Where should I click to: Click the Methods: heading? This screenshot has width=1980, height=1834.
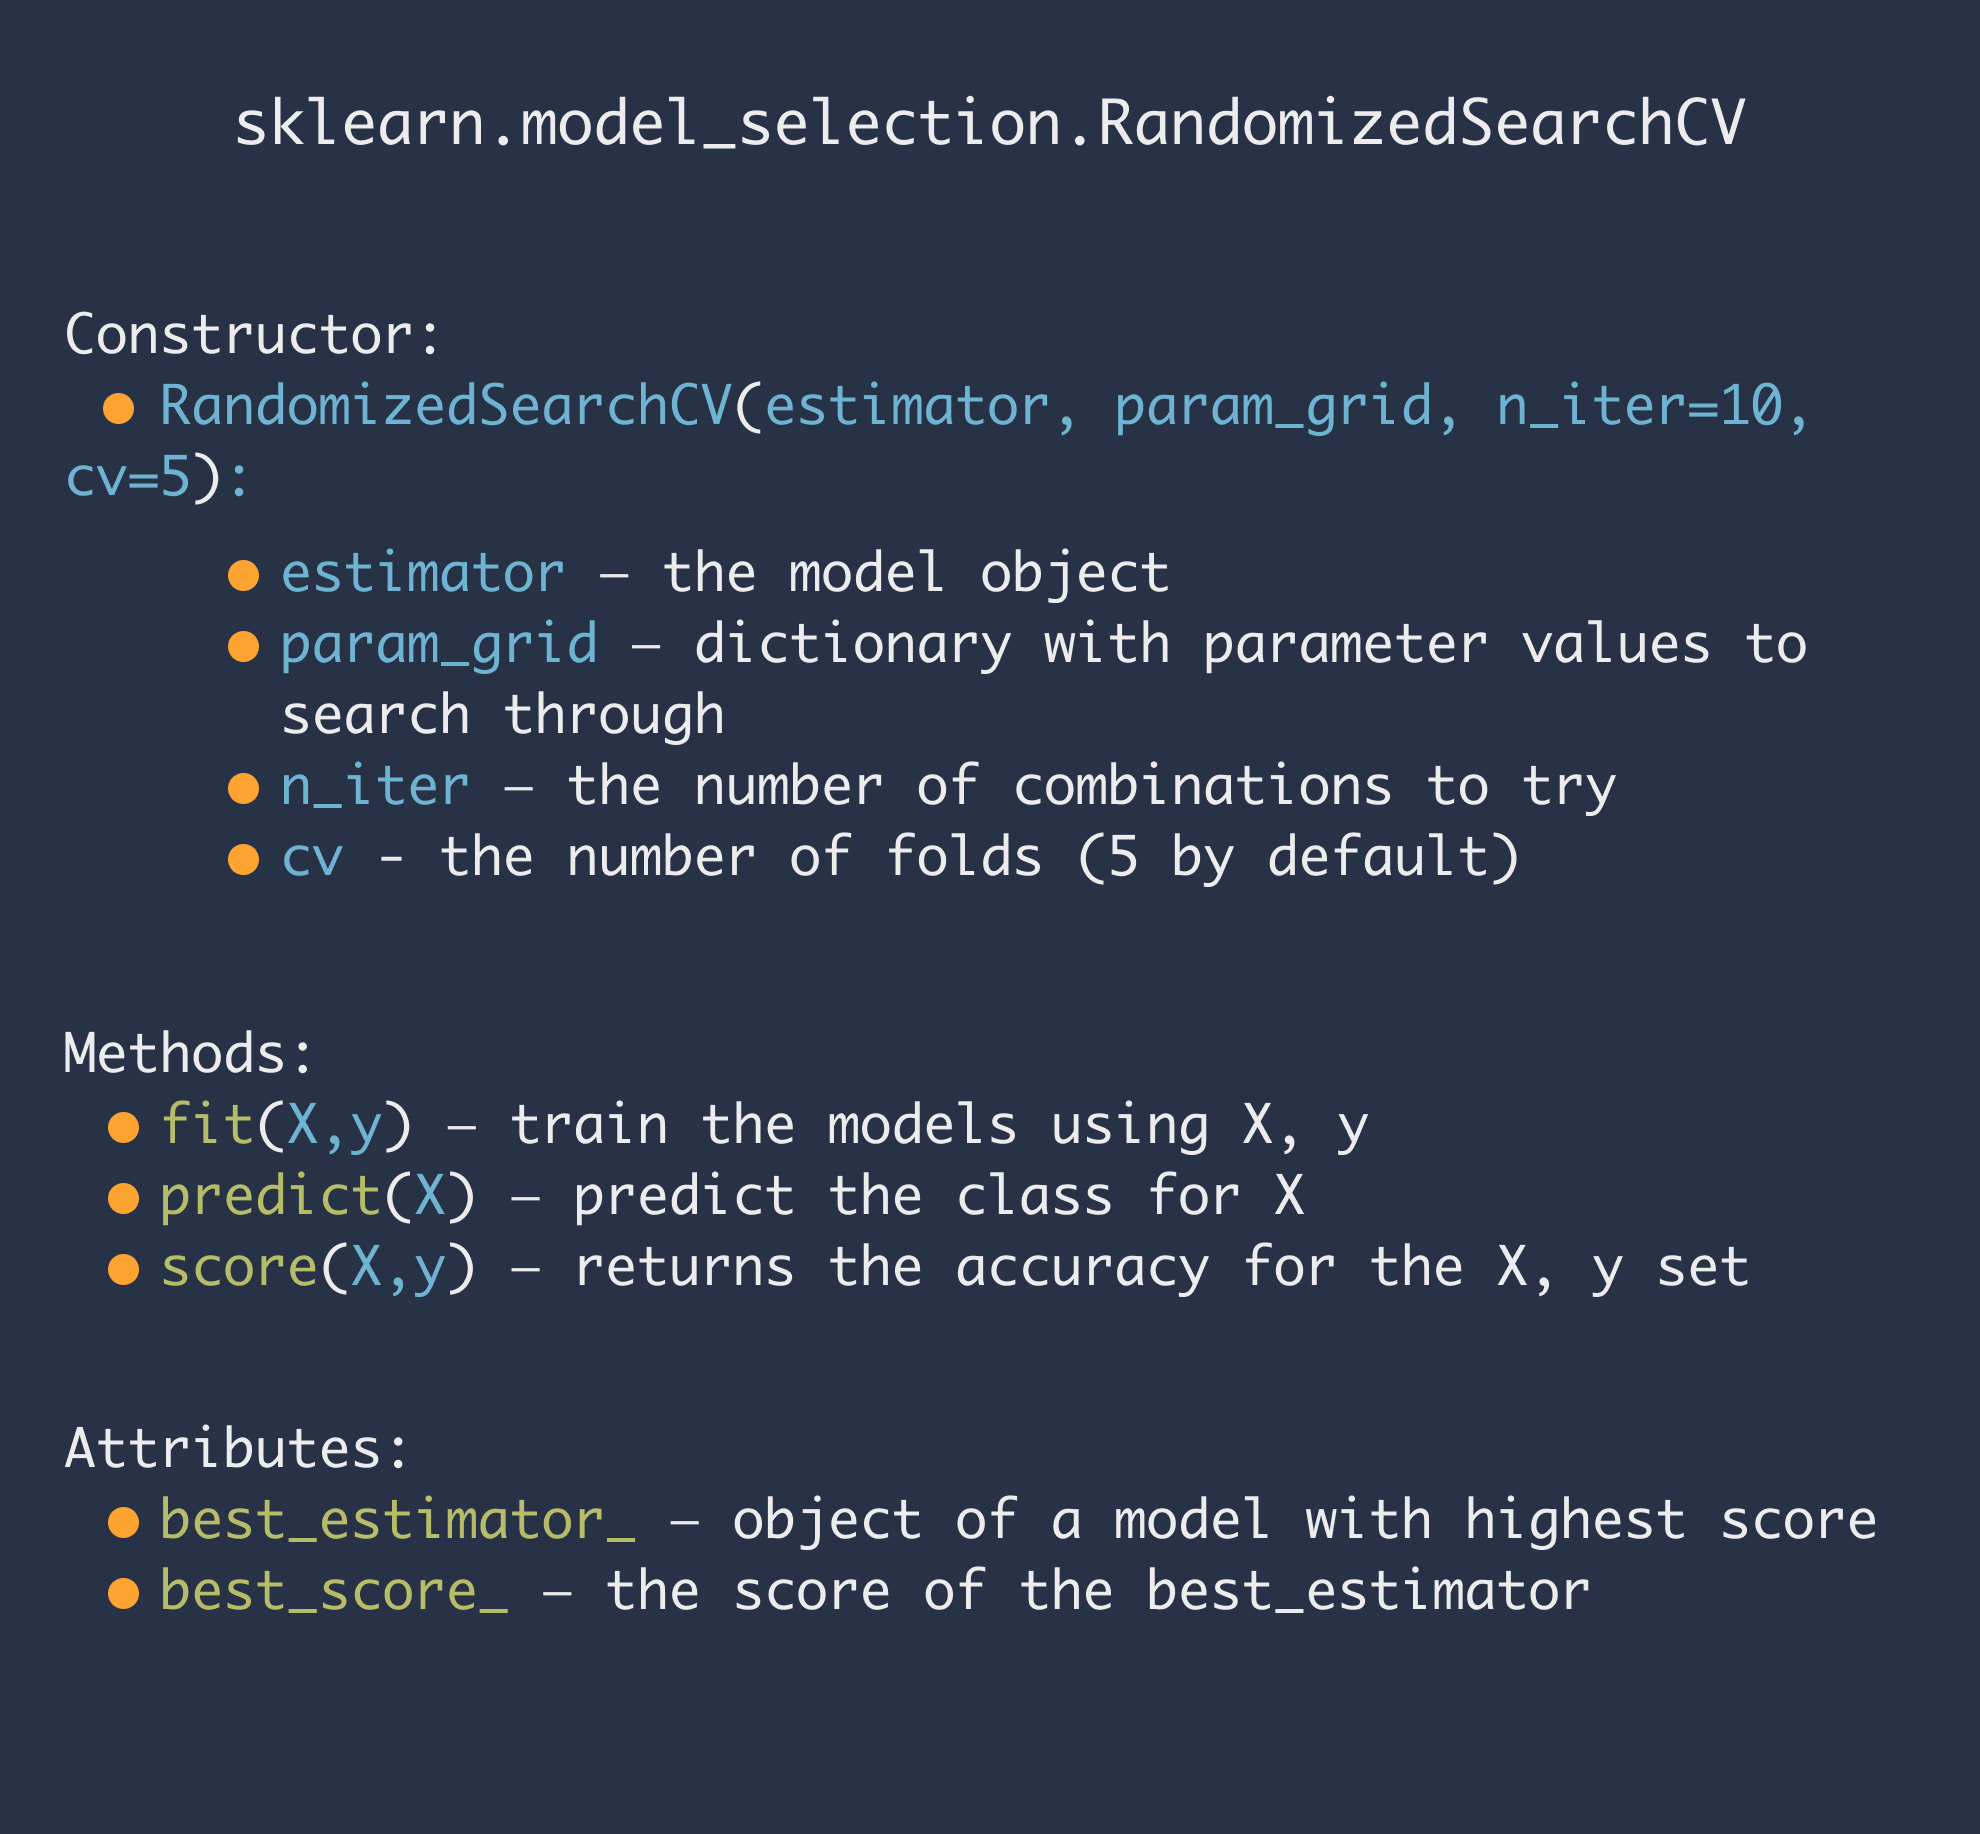click(189, 1054)
